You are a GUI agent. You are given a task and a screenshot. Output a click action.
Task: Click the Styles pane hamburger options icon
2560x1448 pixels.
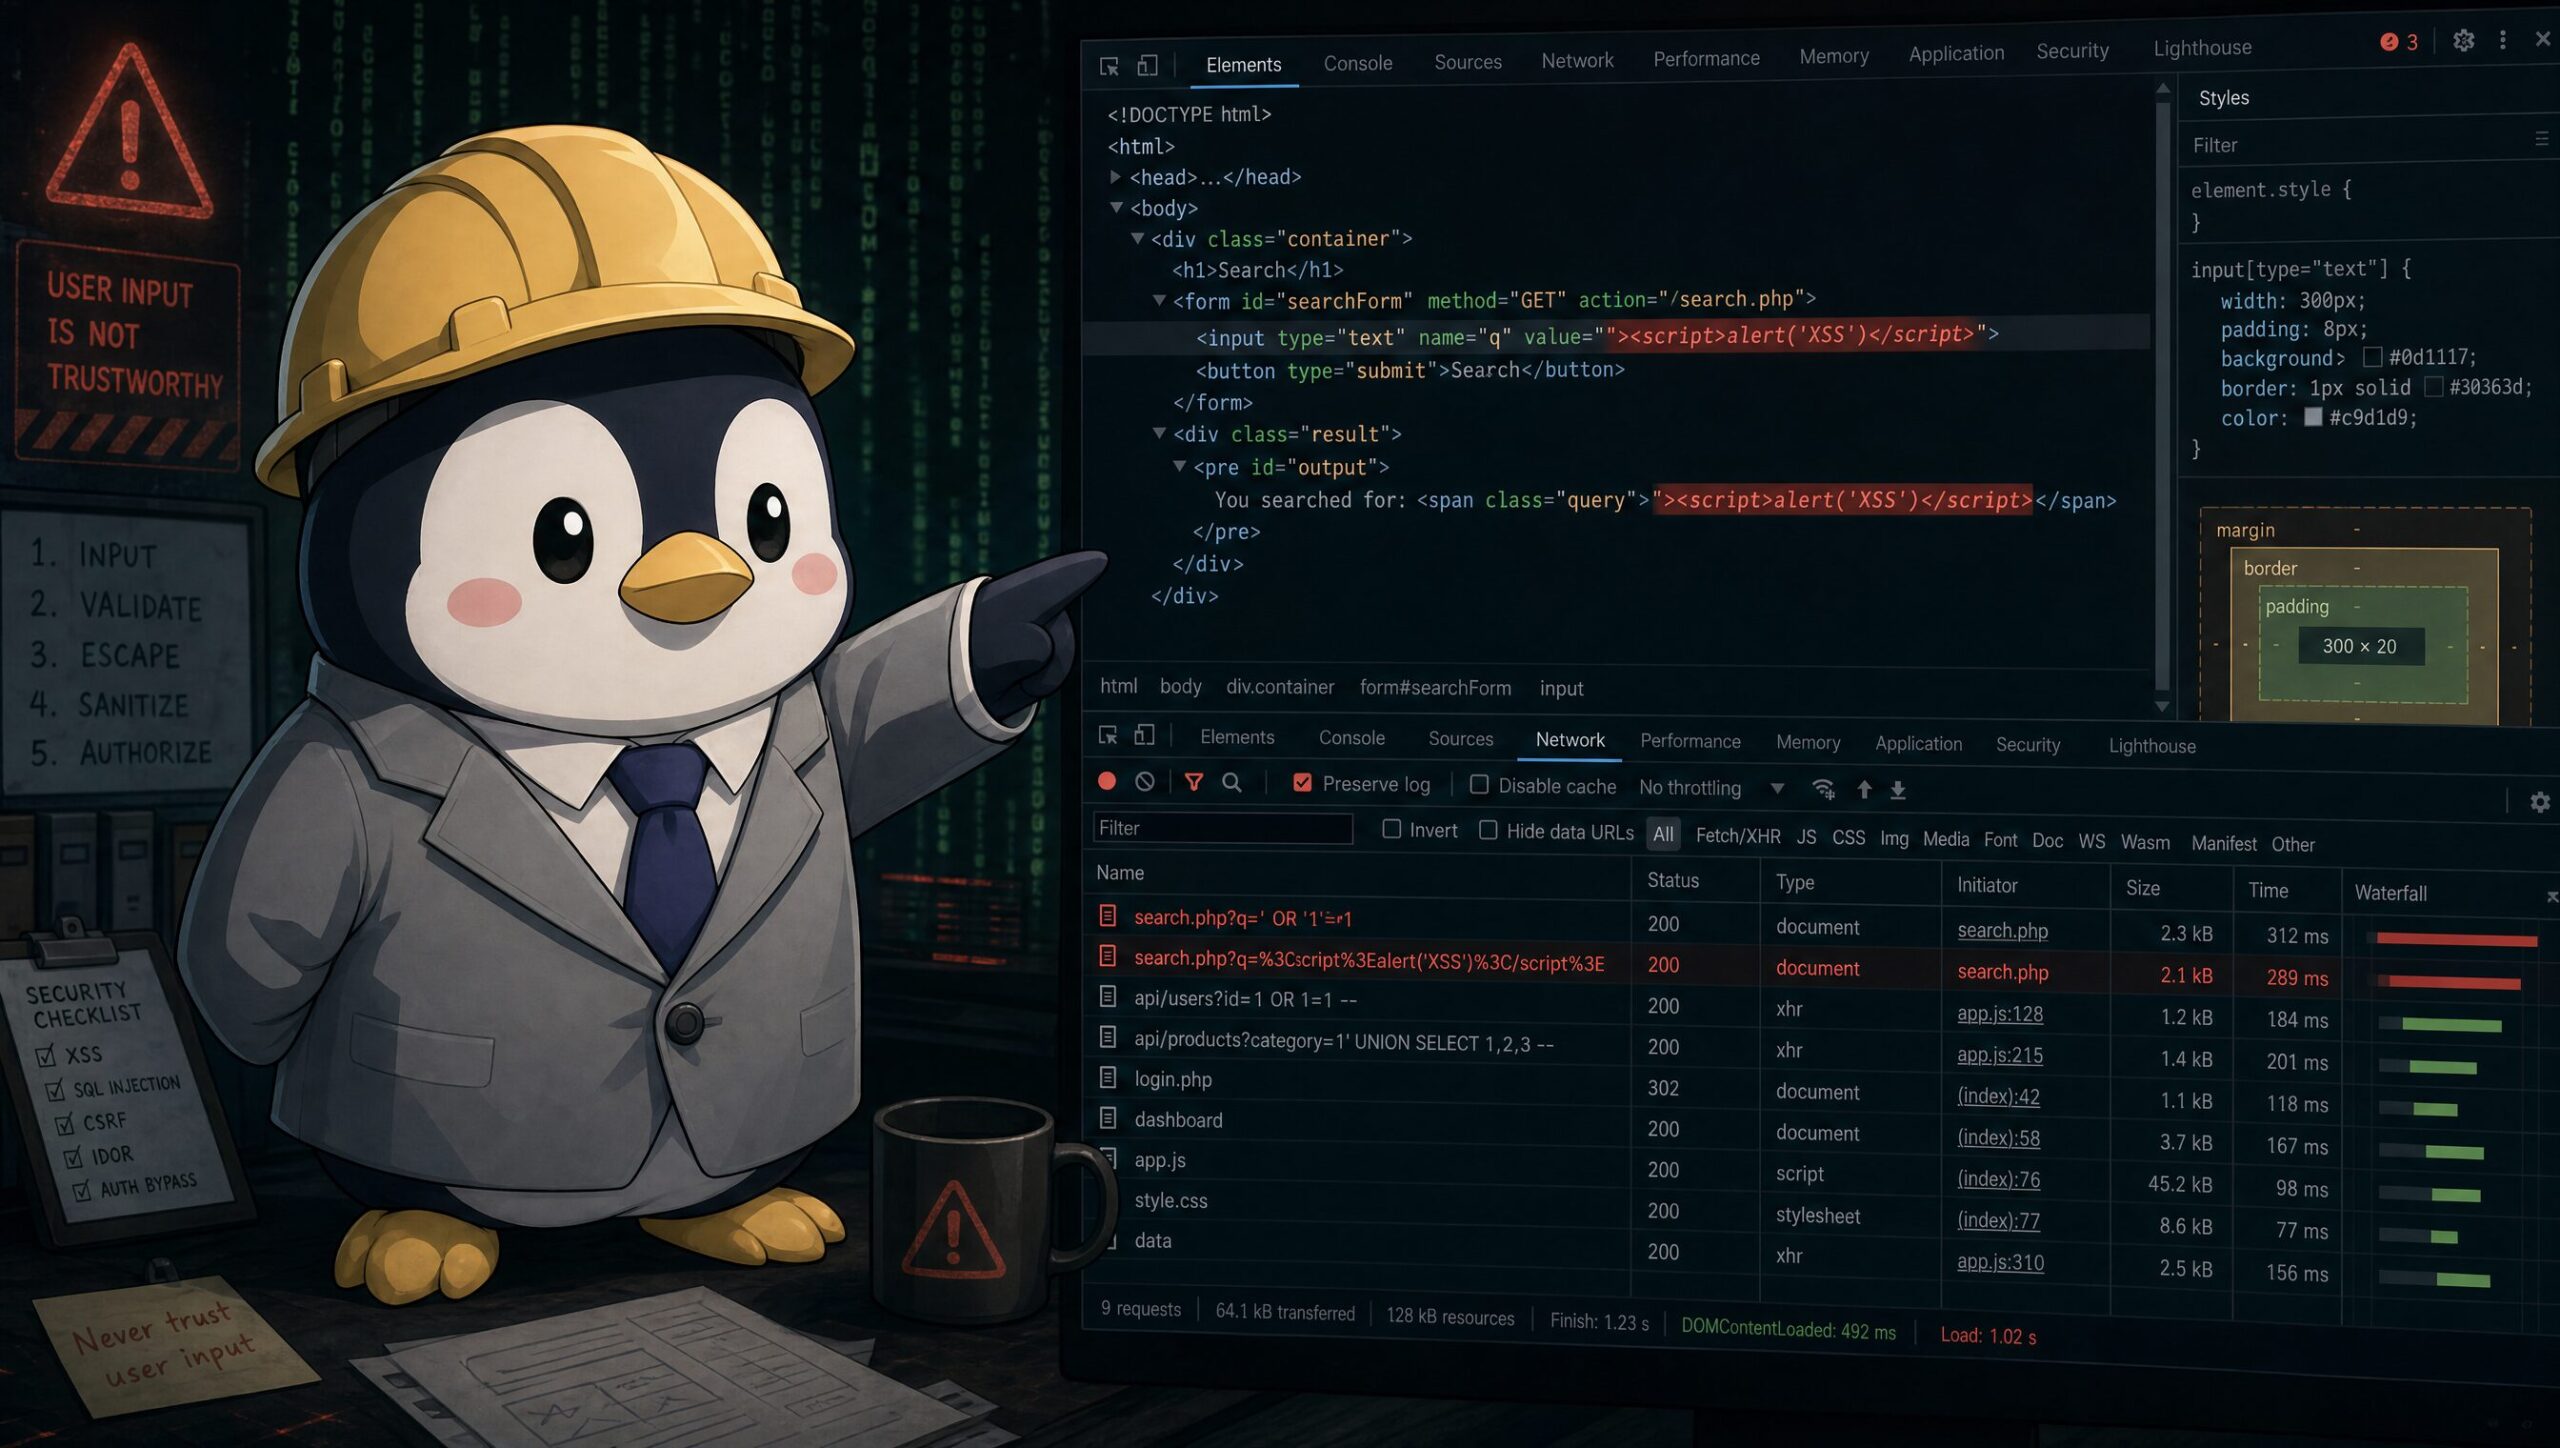tap(2541, 139)
